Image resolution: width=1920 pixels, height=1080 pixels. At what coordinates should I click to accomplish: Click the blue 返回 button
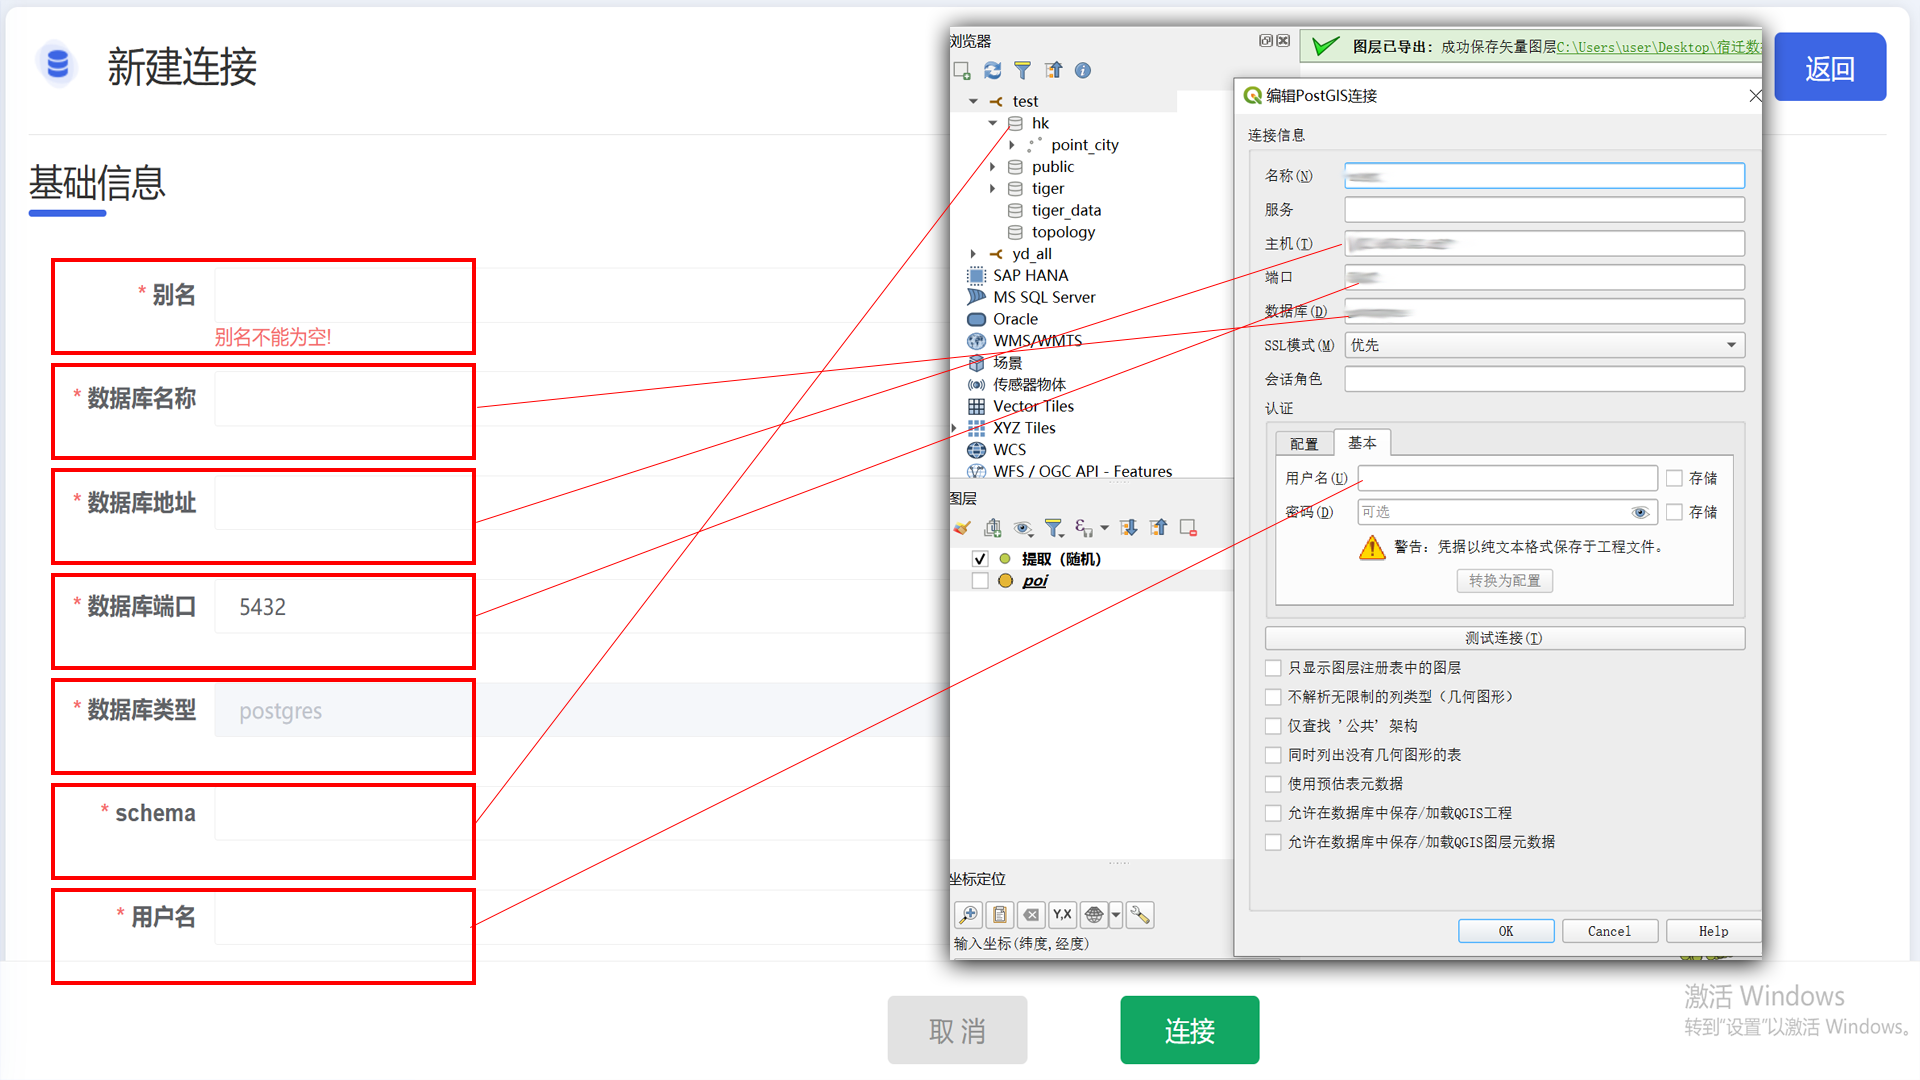tap(1830, 68)
